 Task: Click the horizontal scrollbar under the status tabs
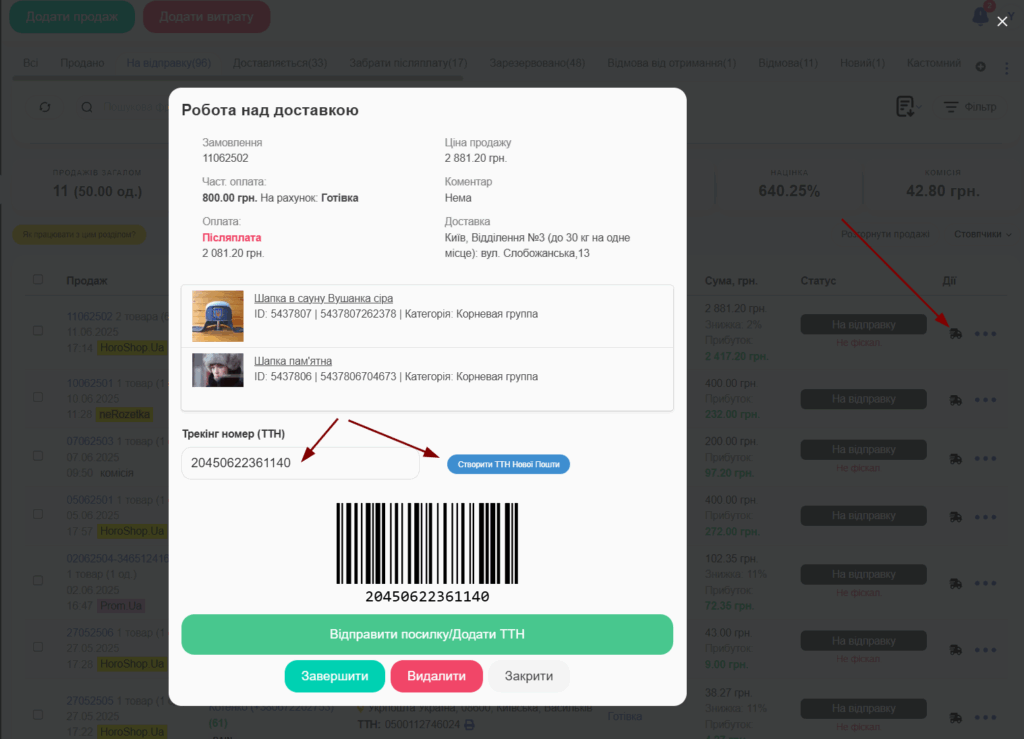pyautogui.click(x=238, y=78)
